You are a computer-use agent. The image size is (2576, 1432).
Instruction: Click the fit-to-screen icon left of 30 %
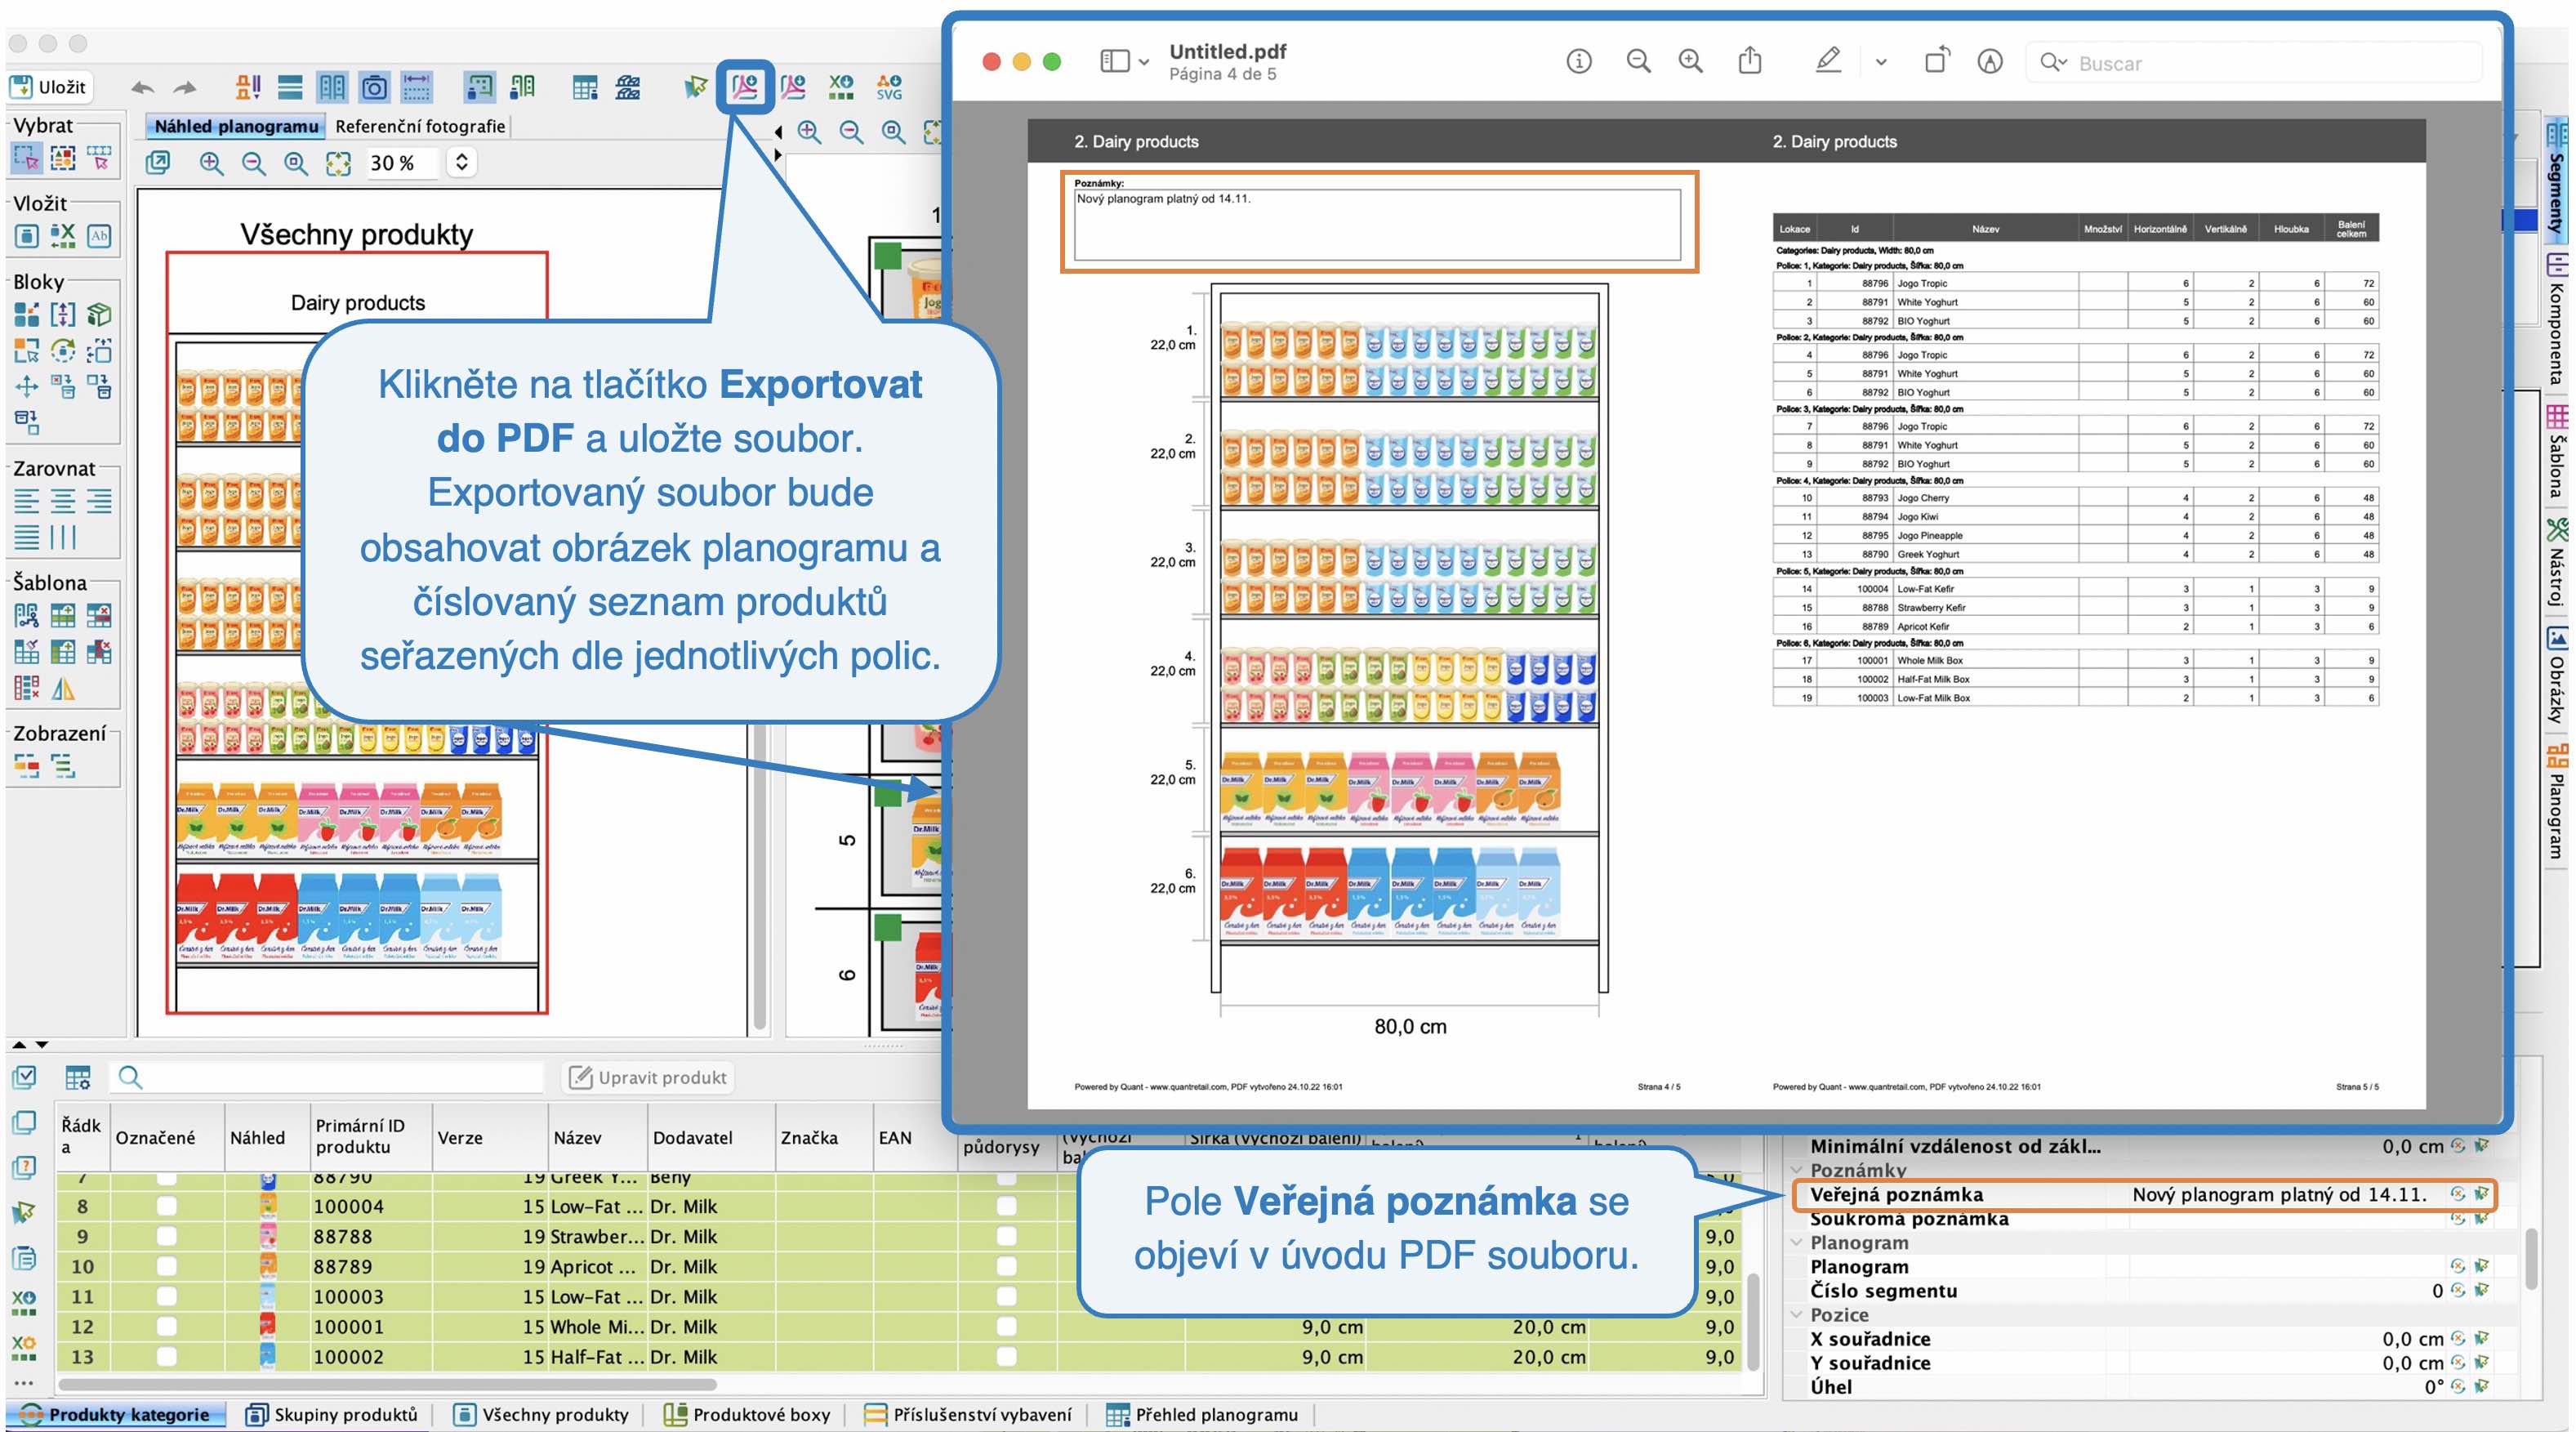coord(338,163)
